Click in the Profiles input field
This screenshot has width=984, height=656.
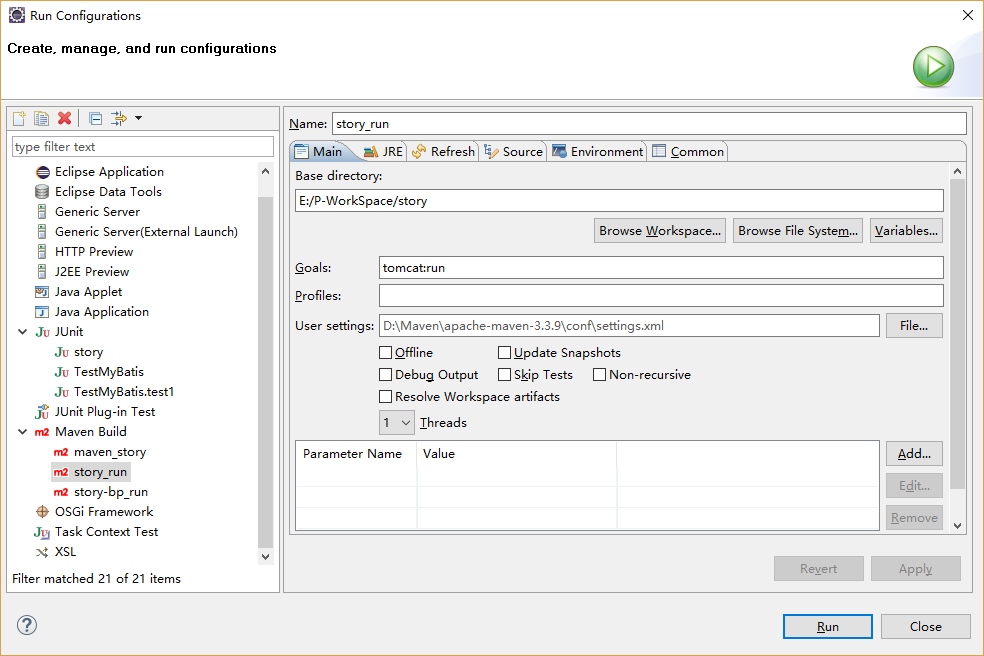click(x=661, y=296)
